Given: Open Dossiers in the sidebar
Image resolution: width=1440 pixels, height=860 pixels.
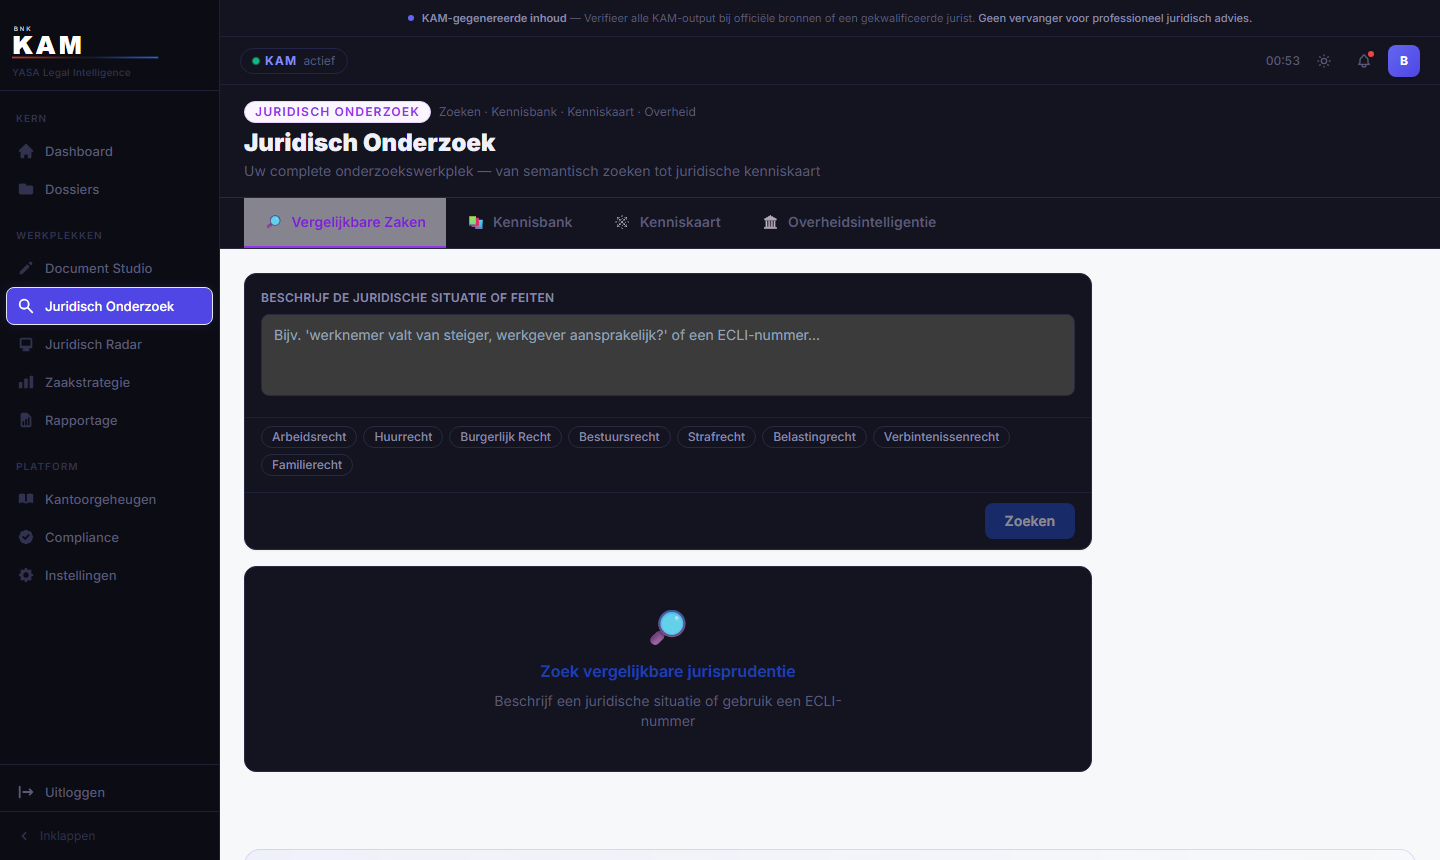Looking at the screenshot, I should pos(110,189).
